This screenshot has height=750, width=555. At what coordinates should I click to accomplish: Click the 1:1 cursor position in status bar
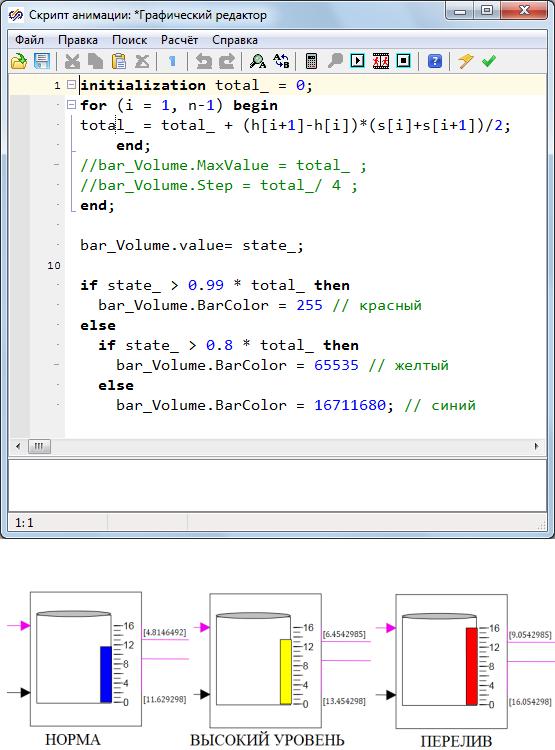24,523
